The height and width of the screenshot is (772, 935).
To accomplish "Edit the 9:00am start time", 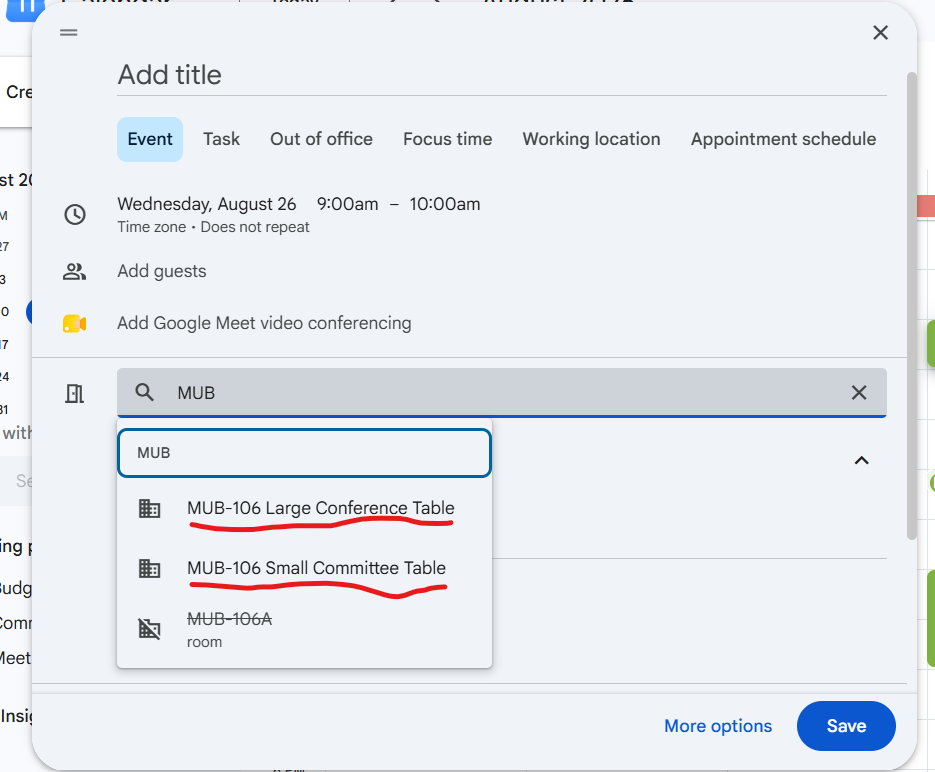I will pos(347,204).
